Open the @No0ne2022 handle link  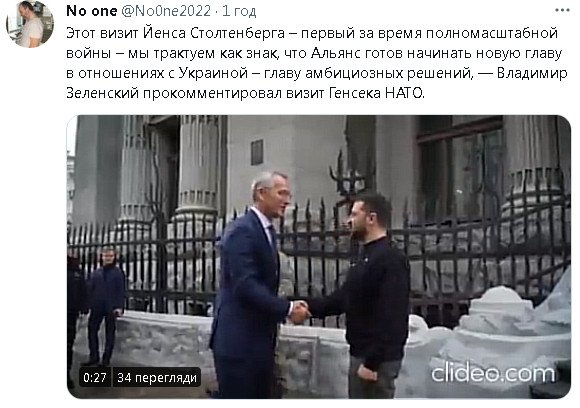[166, 11]
